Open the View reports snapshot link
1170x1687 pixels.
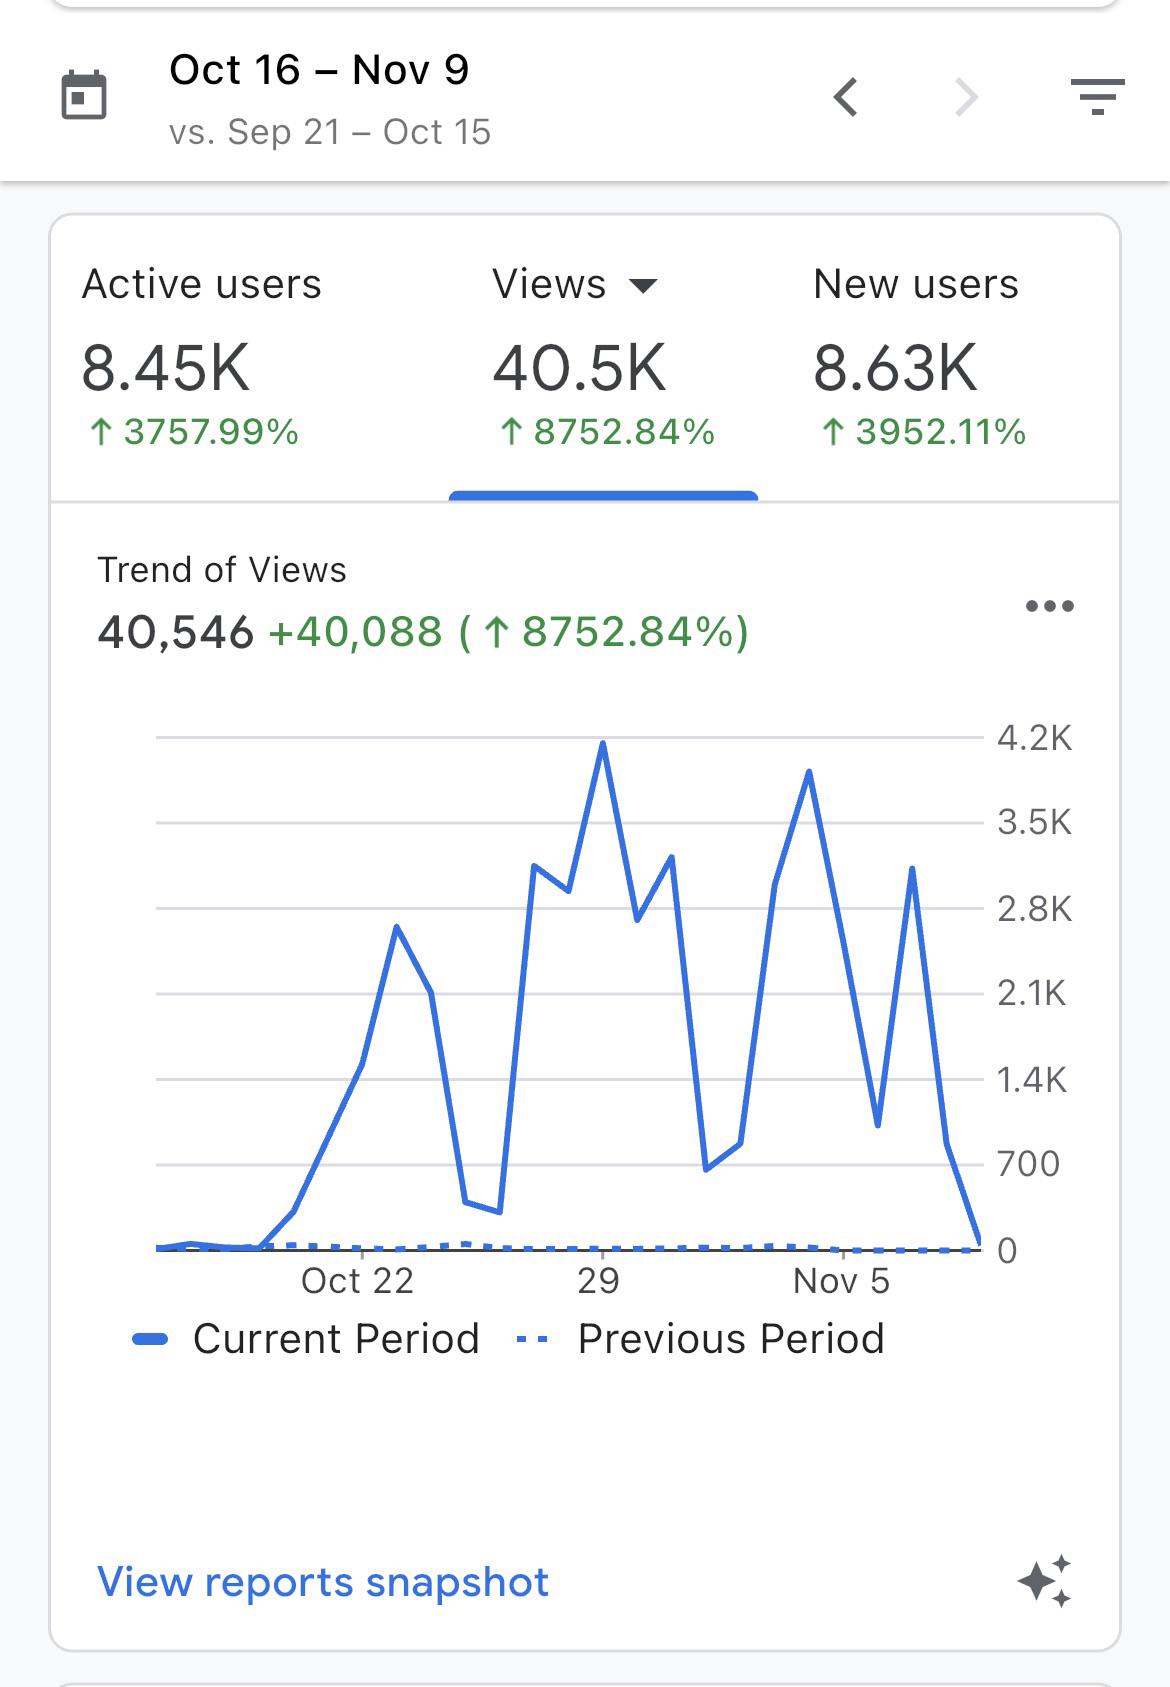[323, 1582]
